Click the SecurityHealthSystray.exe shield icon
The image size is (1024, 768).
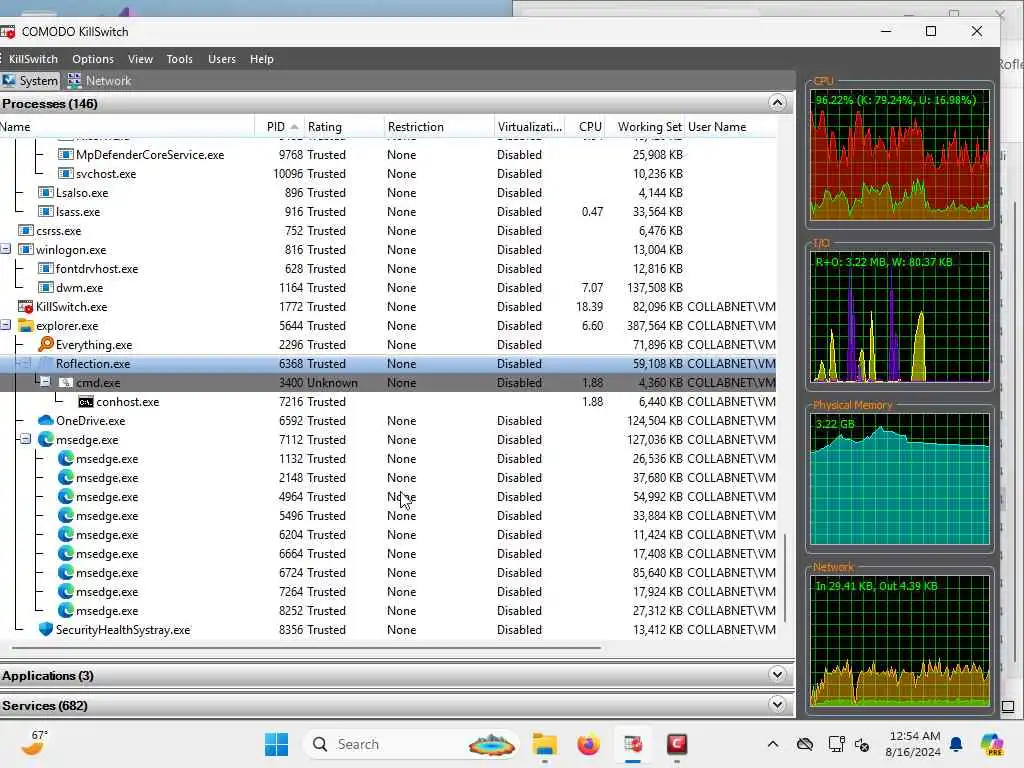tap(46, 629)
